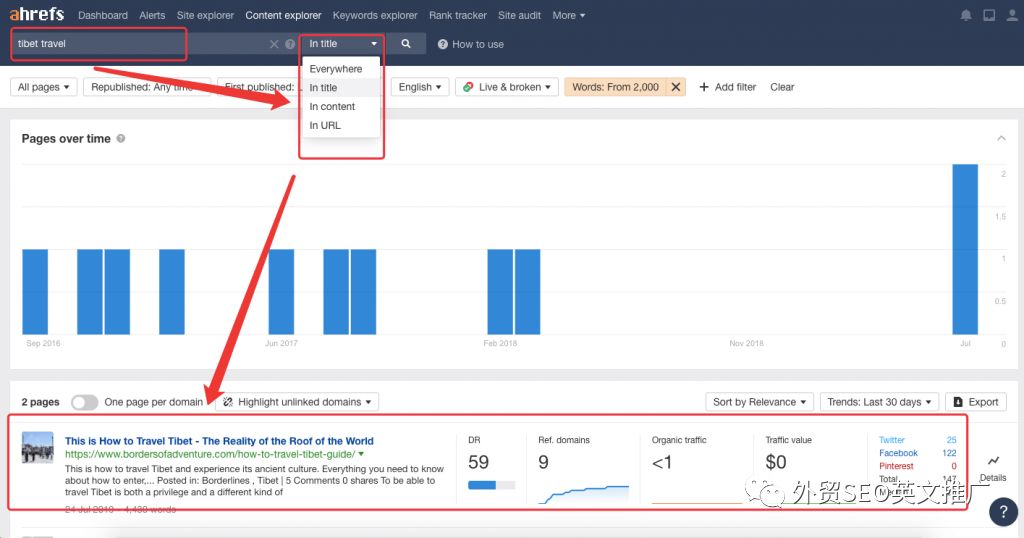Open the Live & broken filter dropdown

507,87
